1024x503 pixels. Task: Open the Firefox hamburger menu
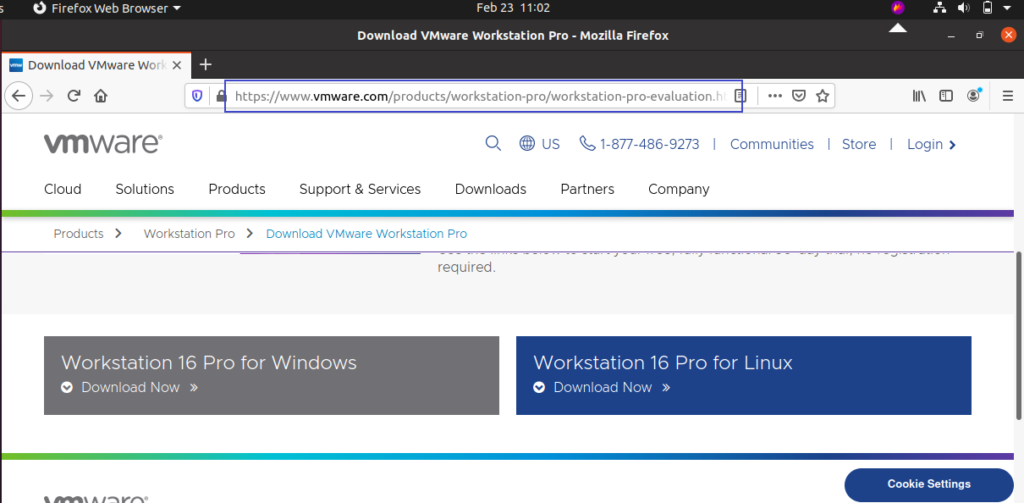click(x=1008, y=96)
